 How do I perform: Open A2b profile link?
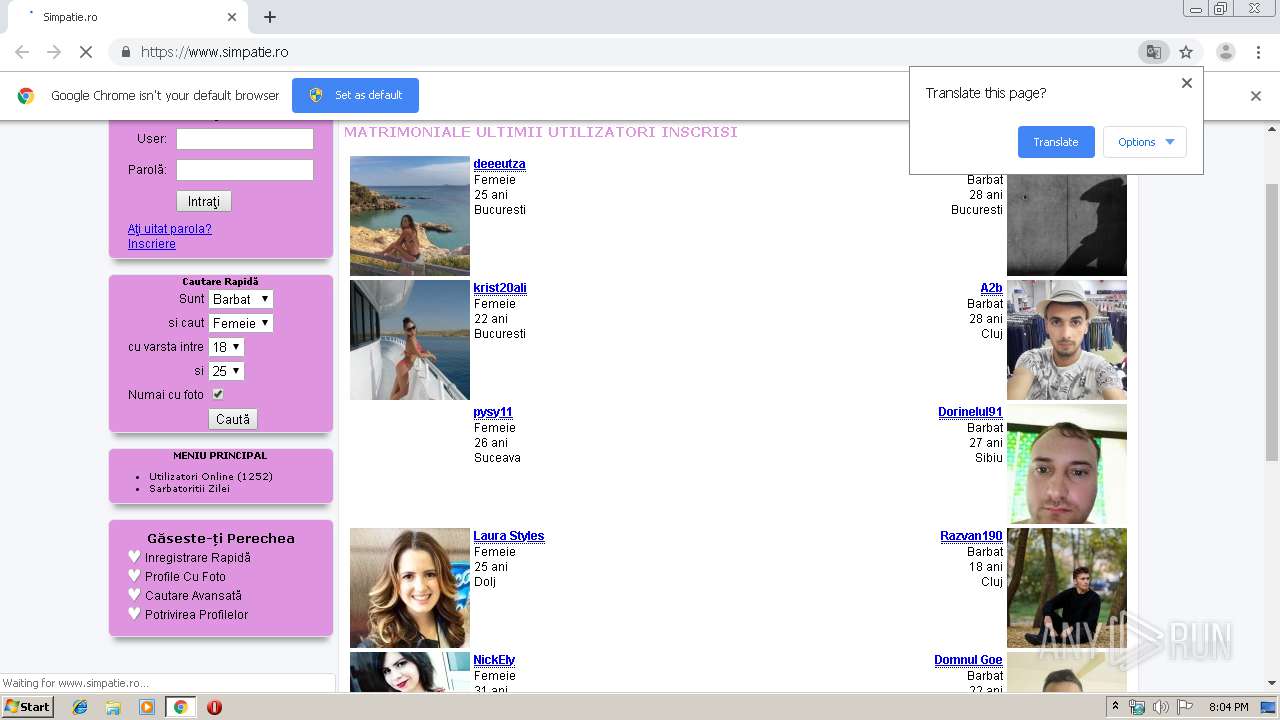[x=991, y=288]
